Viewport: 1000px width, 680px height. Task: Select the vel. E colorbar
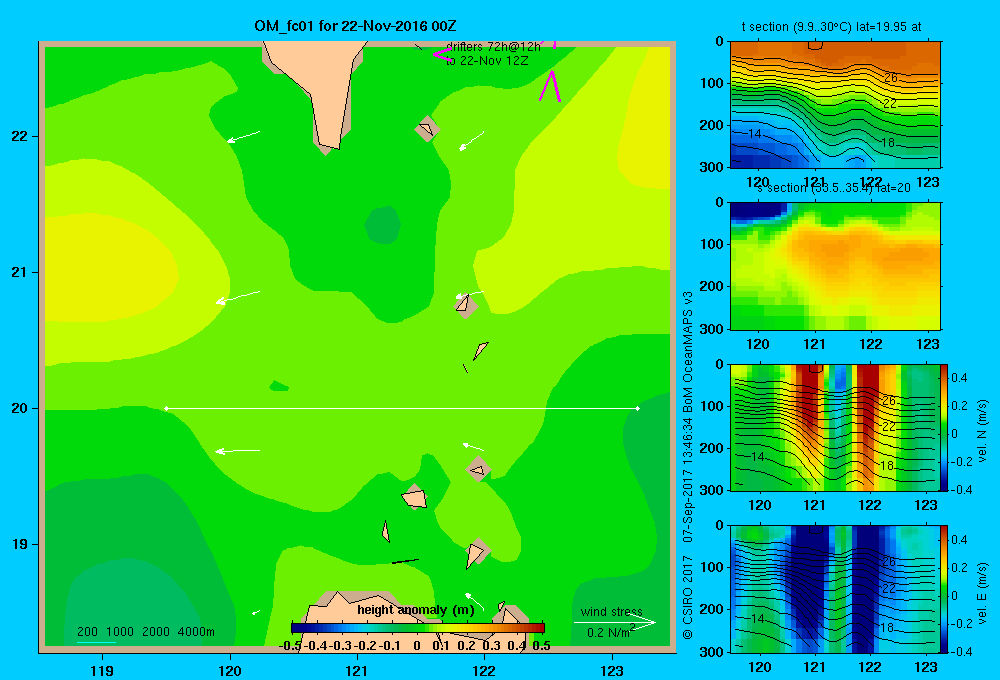tap(945, 589)
